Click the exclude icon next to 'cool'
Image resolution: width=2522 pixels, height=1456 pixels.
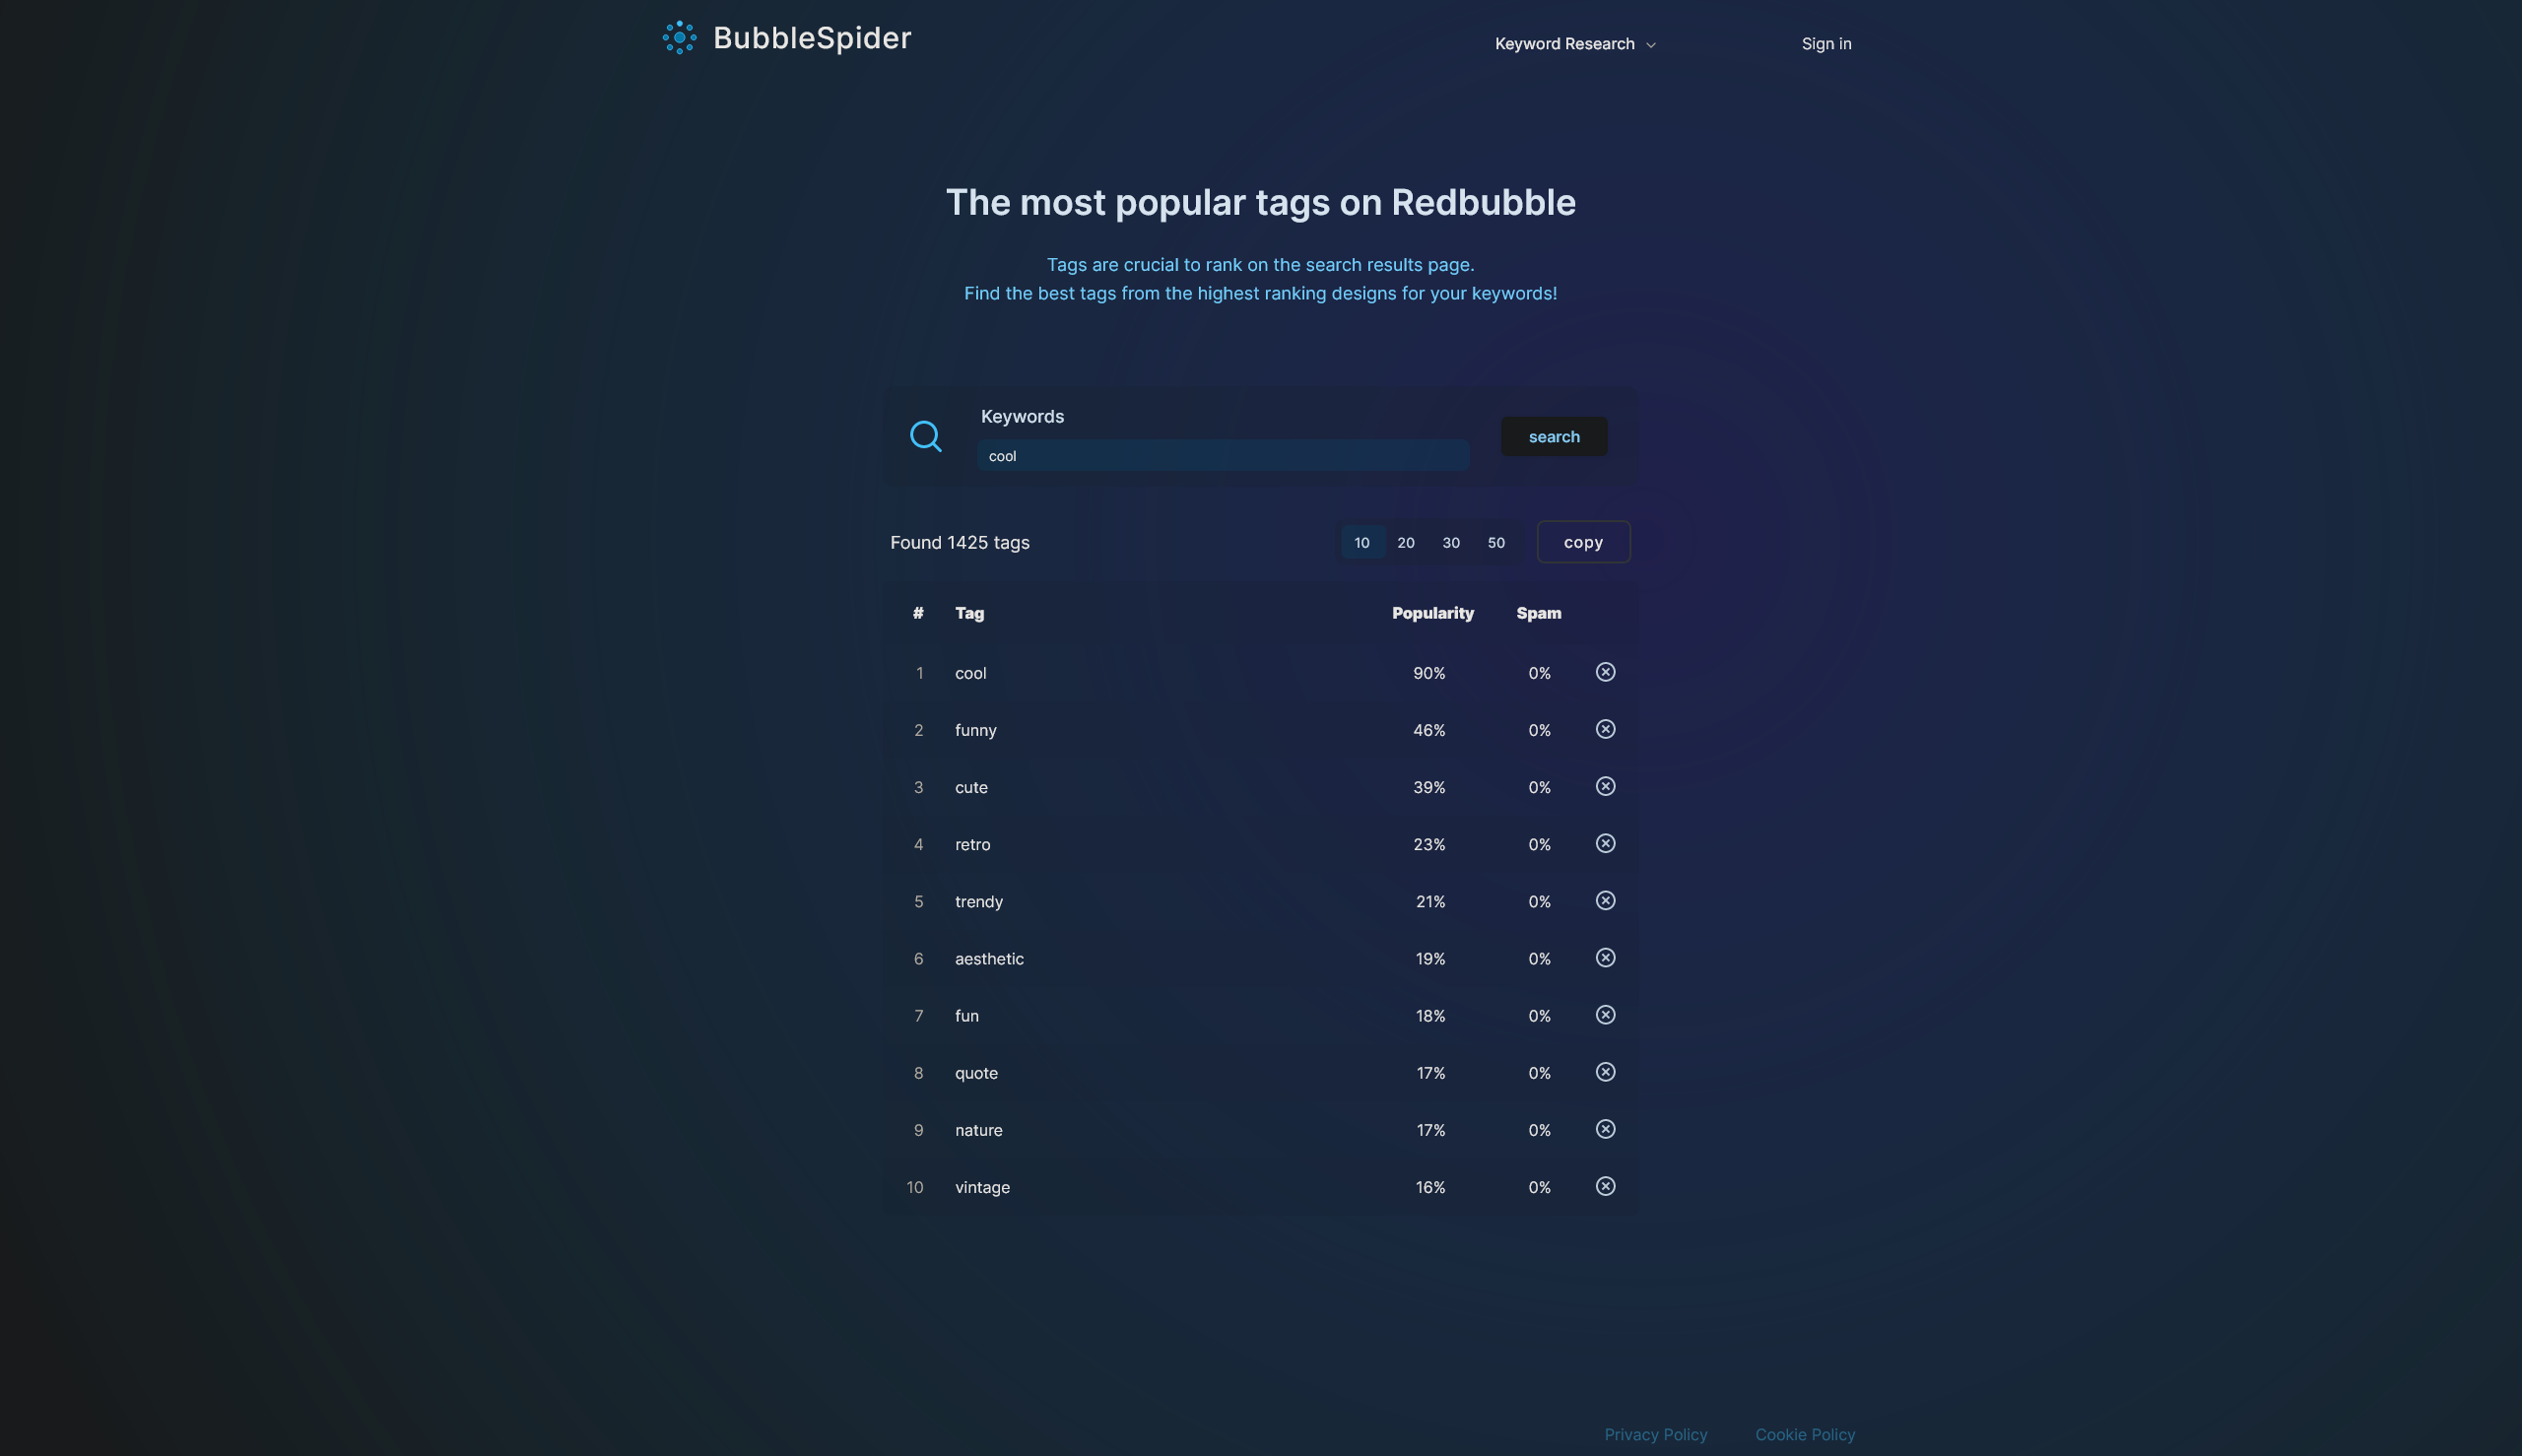pos(1603,673)
